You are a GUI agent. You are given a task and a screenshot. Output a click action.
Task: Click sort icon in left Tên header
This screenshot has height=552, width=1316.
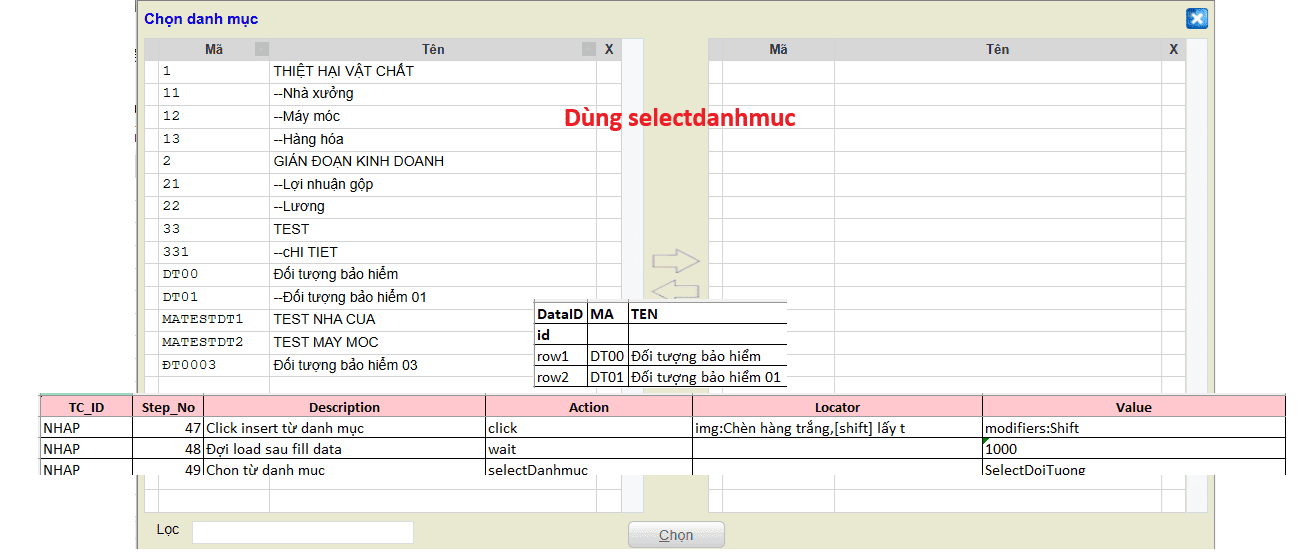click(x=589, y=49)
